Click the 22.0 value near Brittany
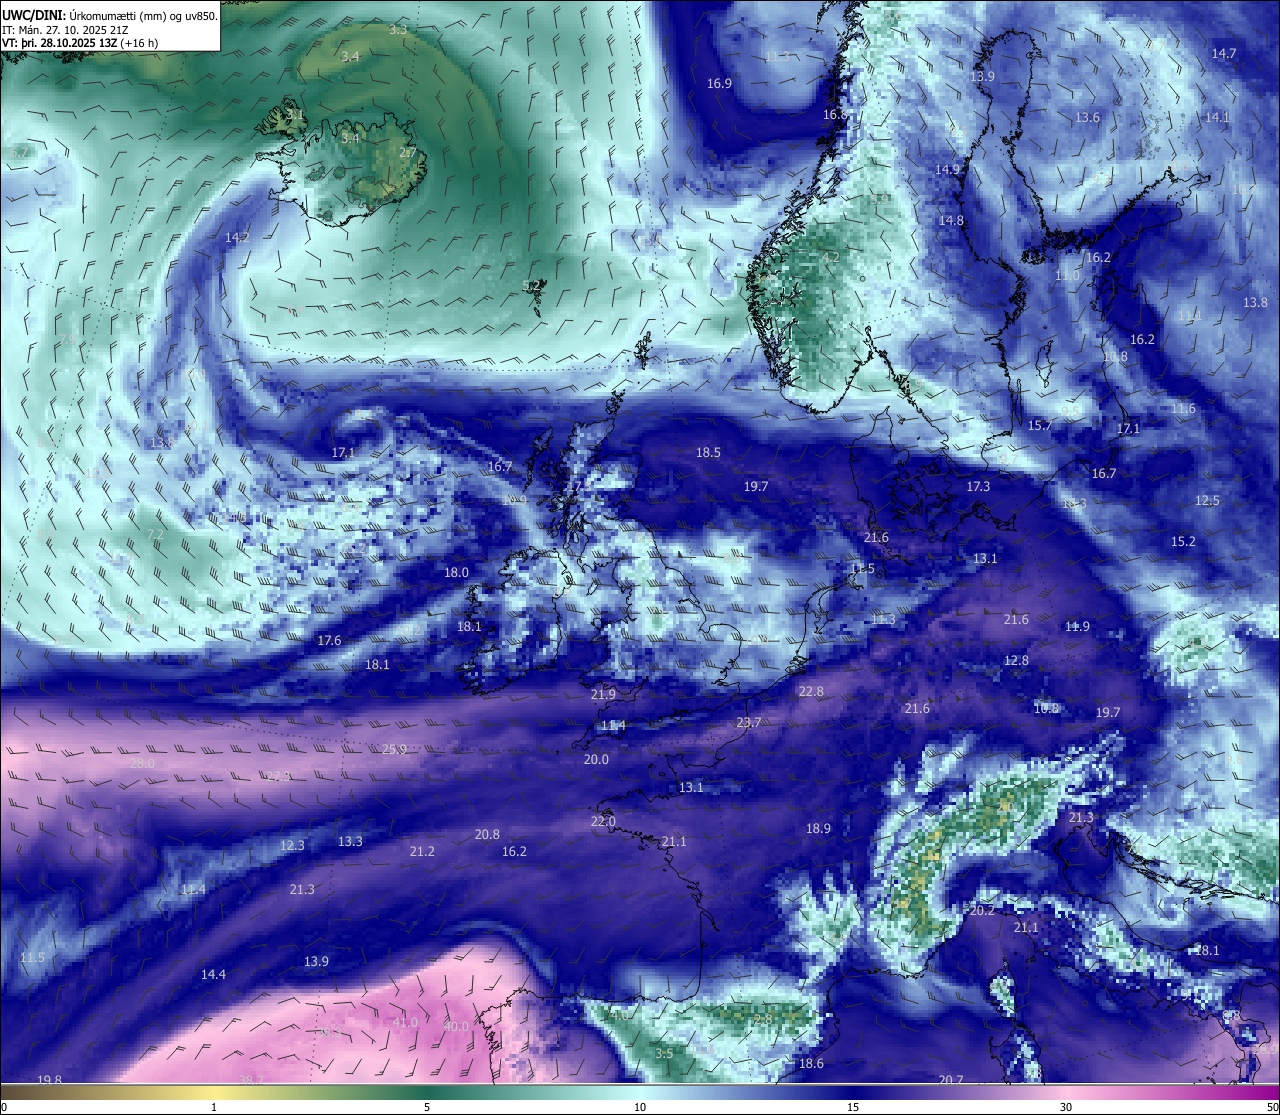This screenshot has width=1280, height=1115. pyautogui.click(x=603, y=822)
